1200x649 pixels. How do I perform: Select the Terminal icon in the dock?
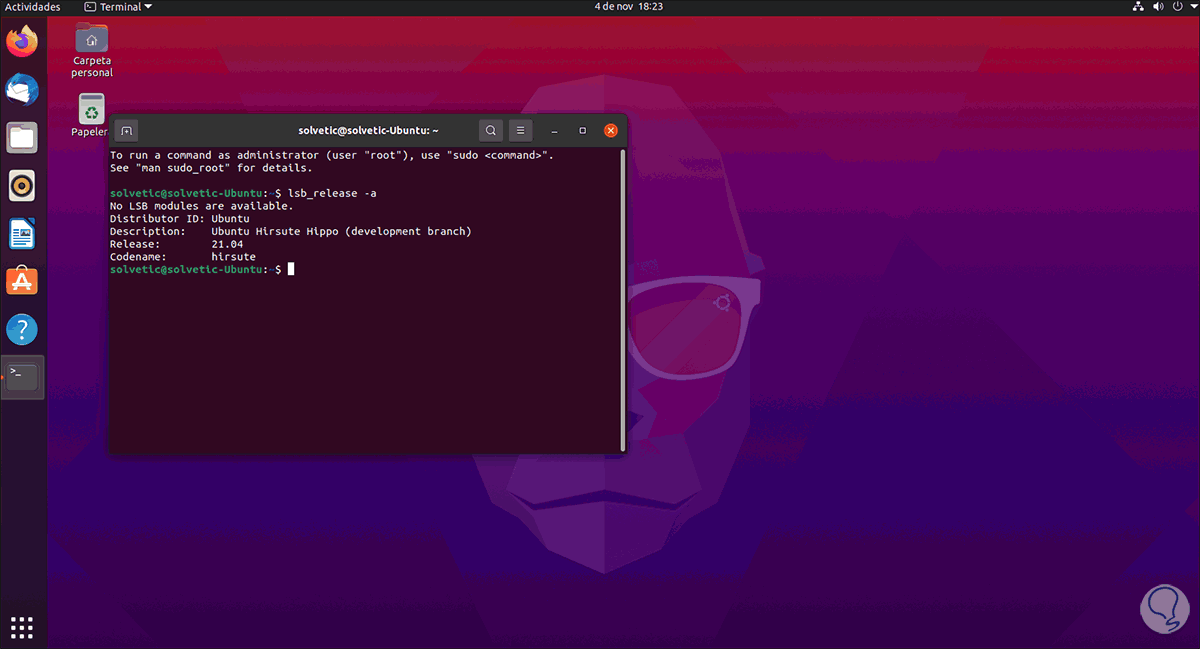(x=22, y=377)
